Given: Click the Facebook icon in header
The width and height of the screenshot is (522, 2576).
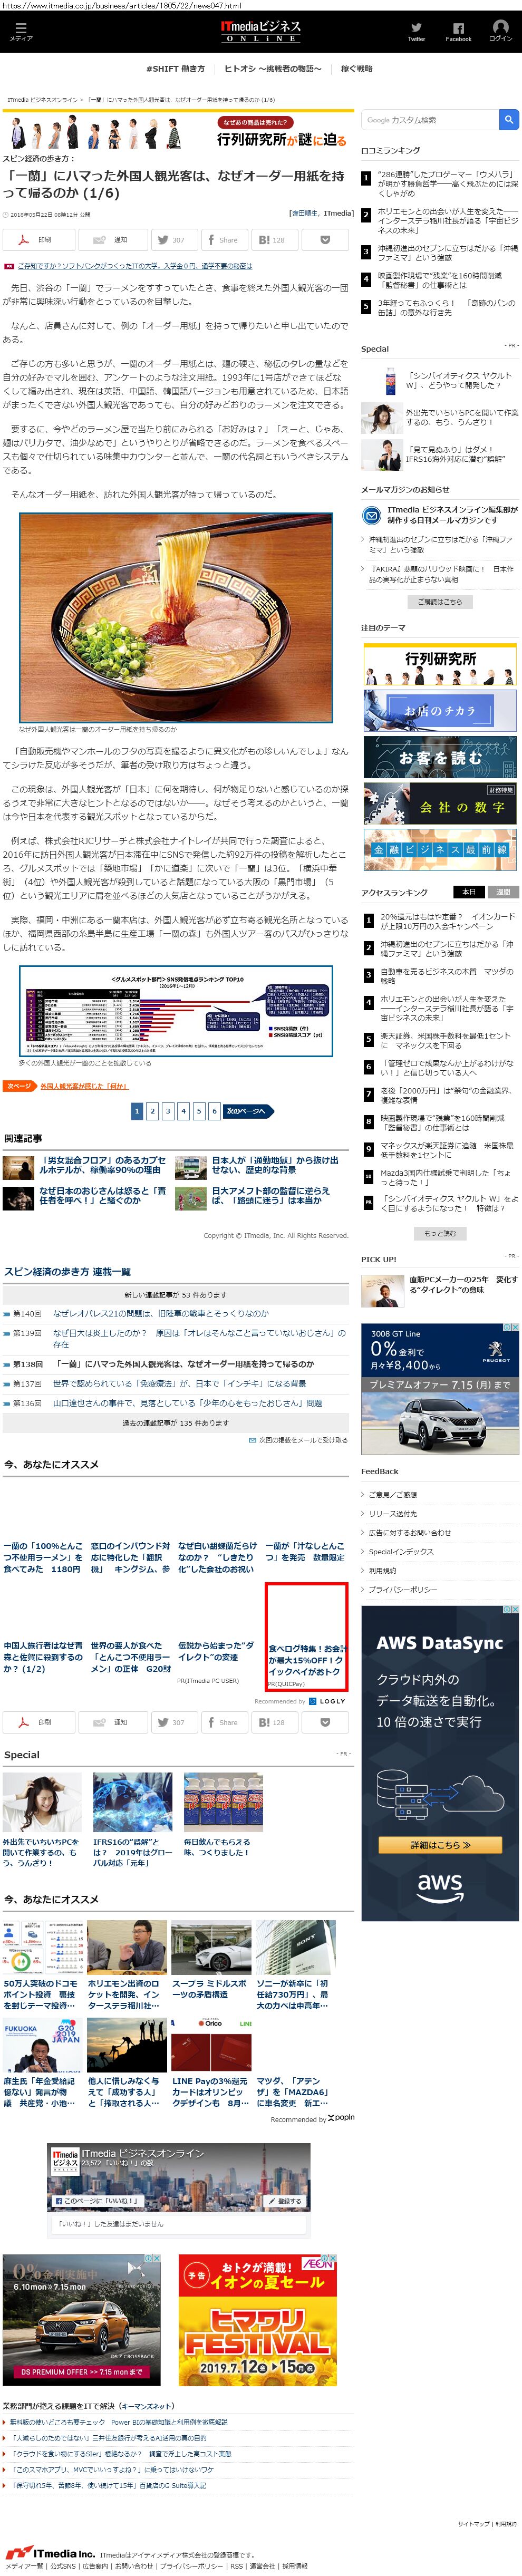Looking at the screenshot, I should 458,32.
